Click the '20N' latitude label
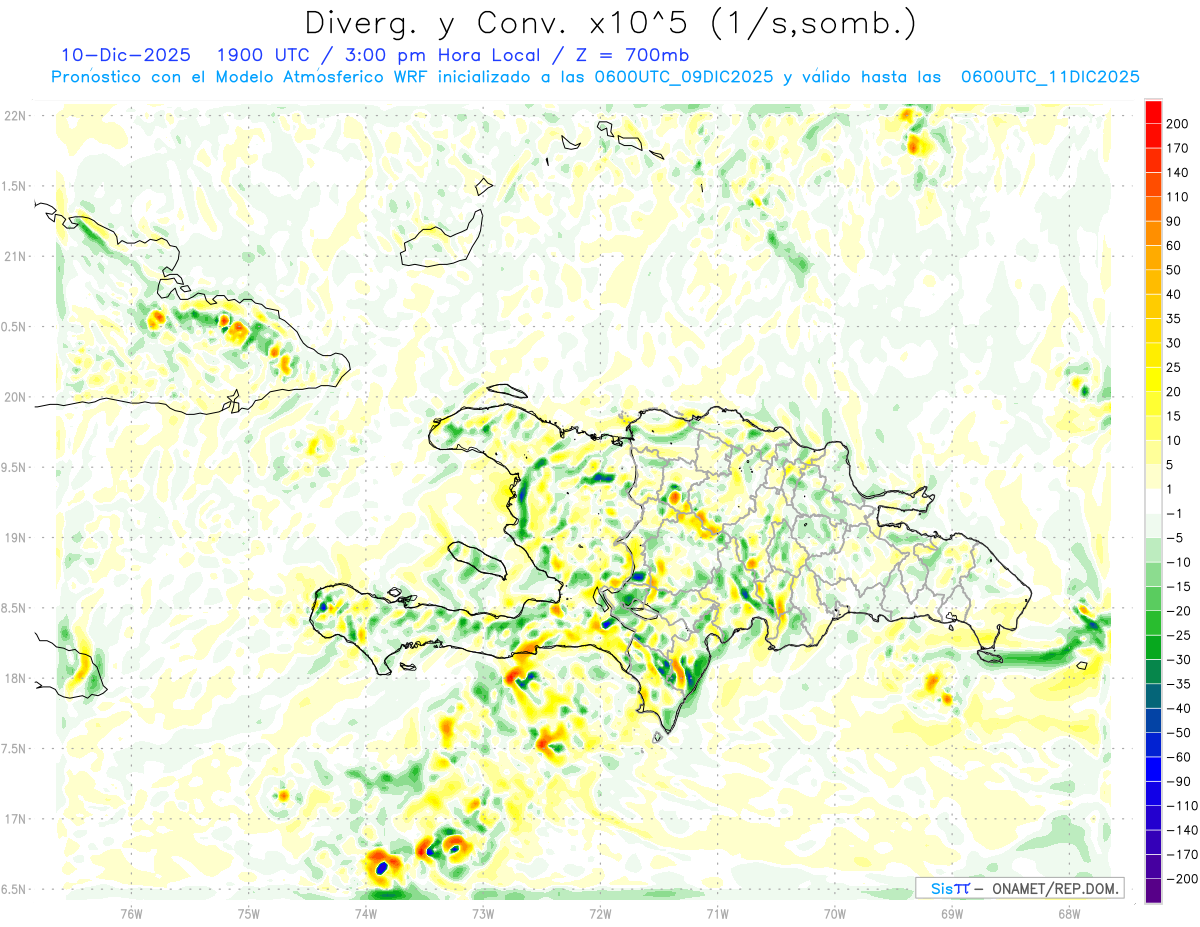 tap(15, 397)
